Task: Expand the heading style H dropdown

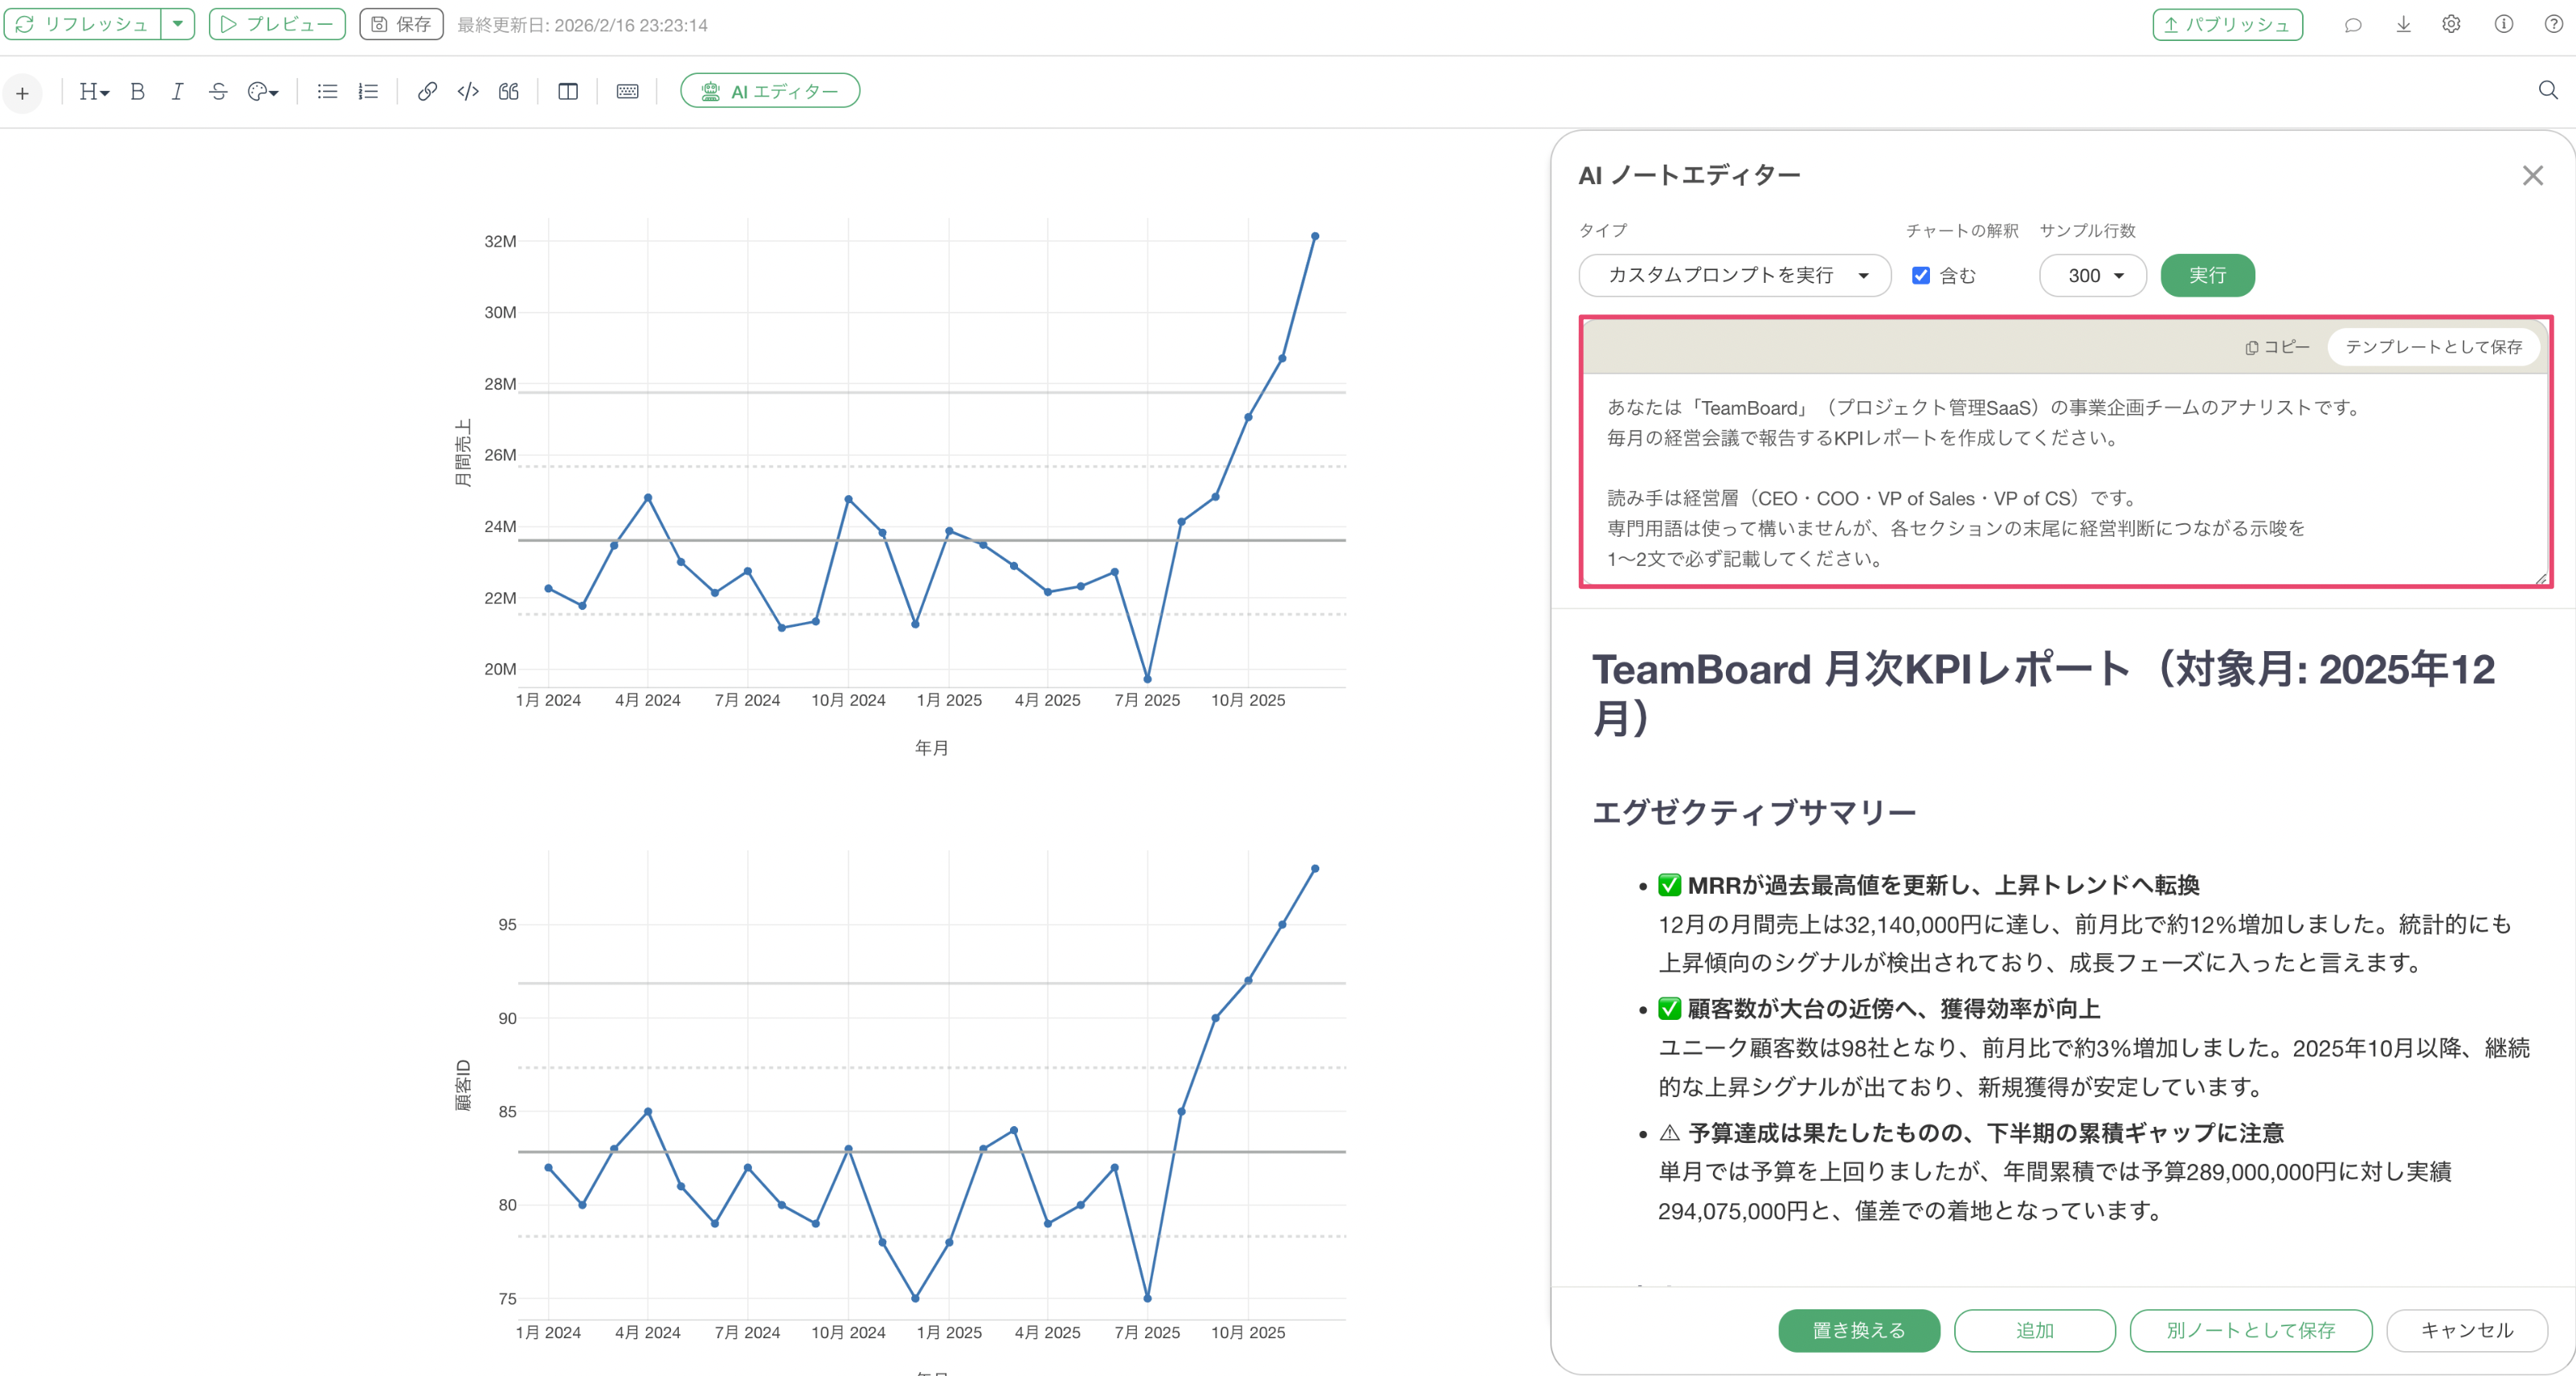Action: [x=94, y=92]
